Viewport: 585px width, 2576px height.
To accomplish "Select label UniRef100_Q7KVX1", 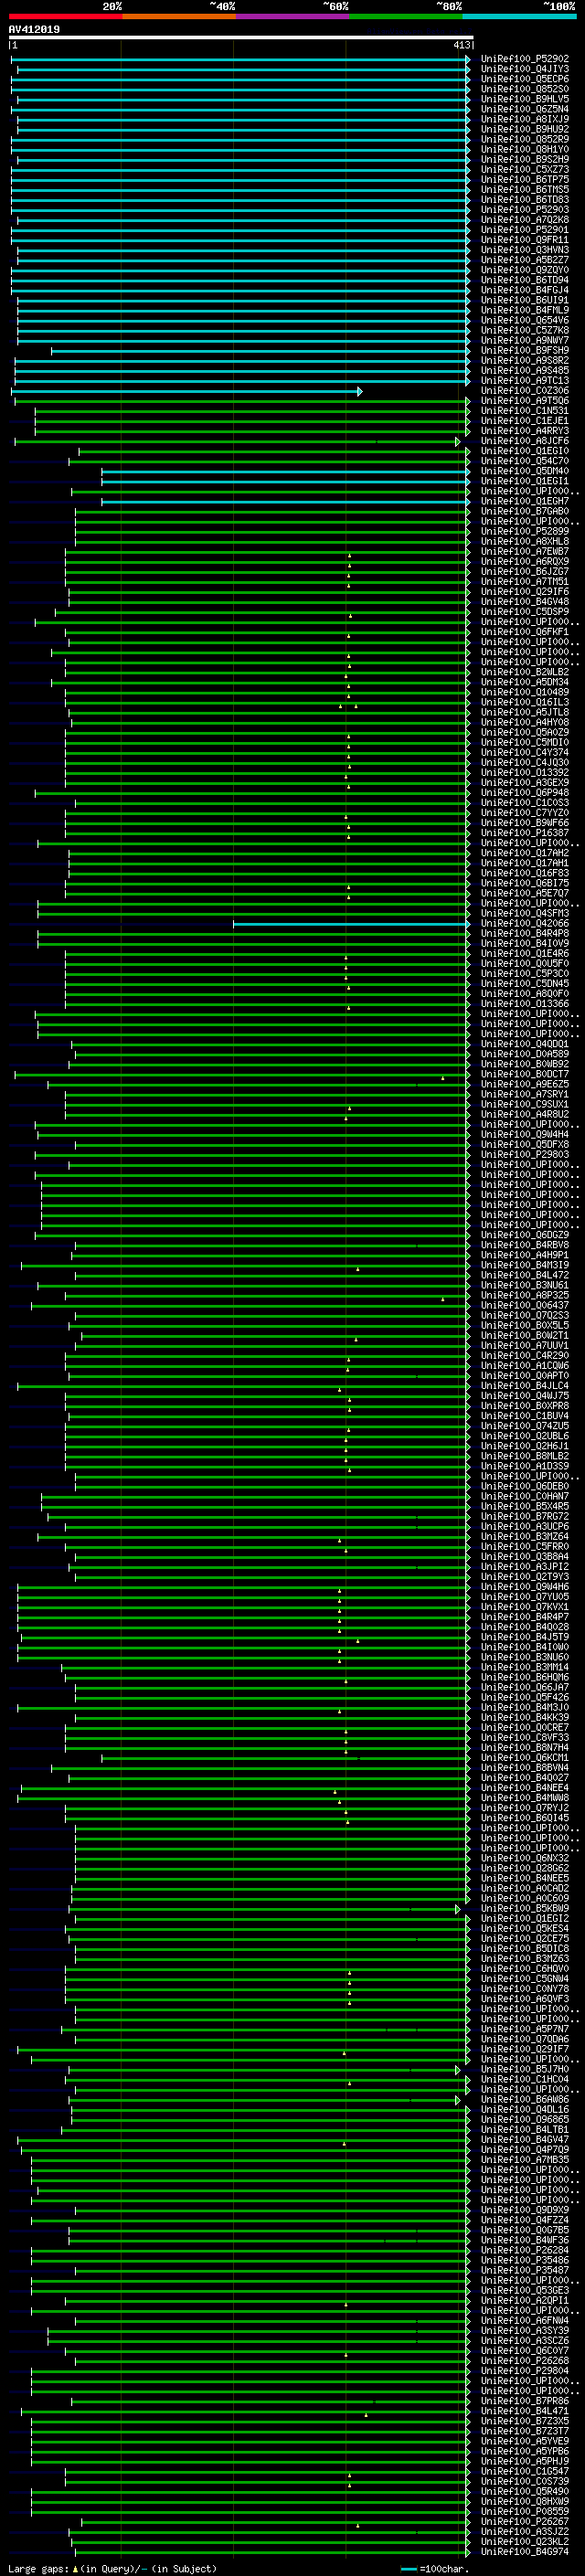I will tap(525, 1607).
